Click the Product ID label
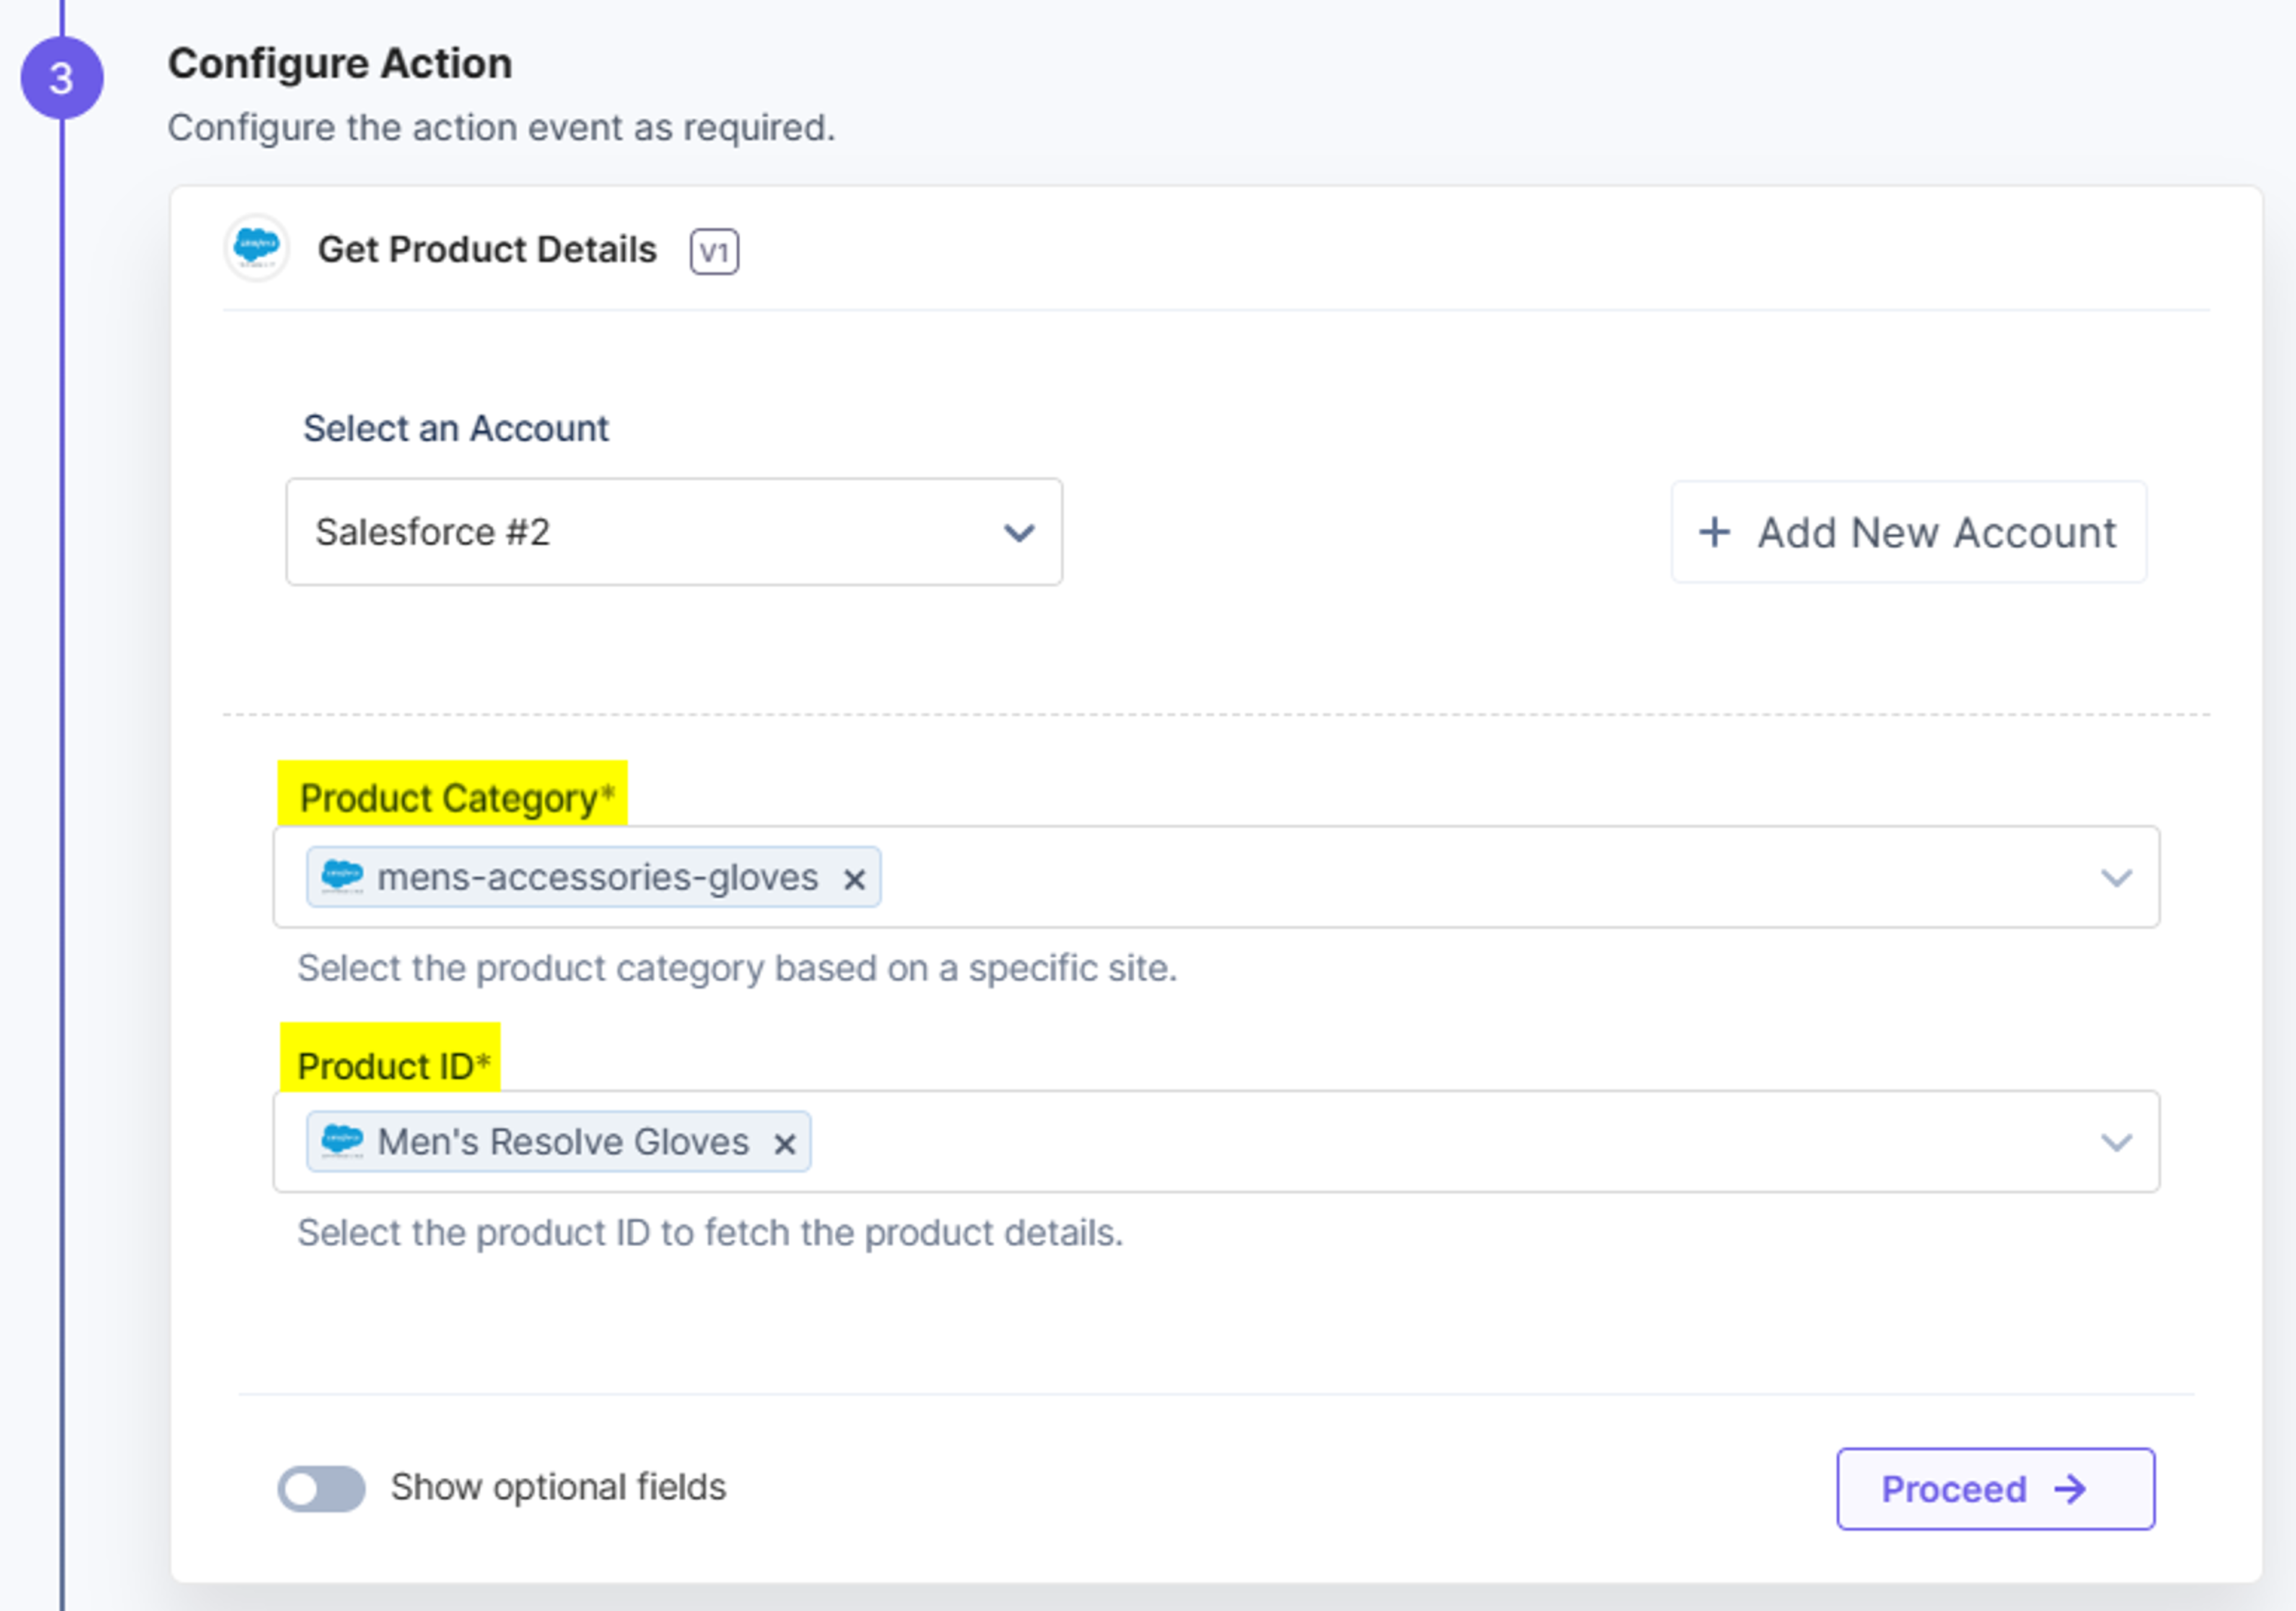This screenshot has height=1611, width=2296. tap(394, 1066)
